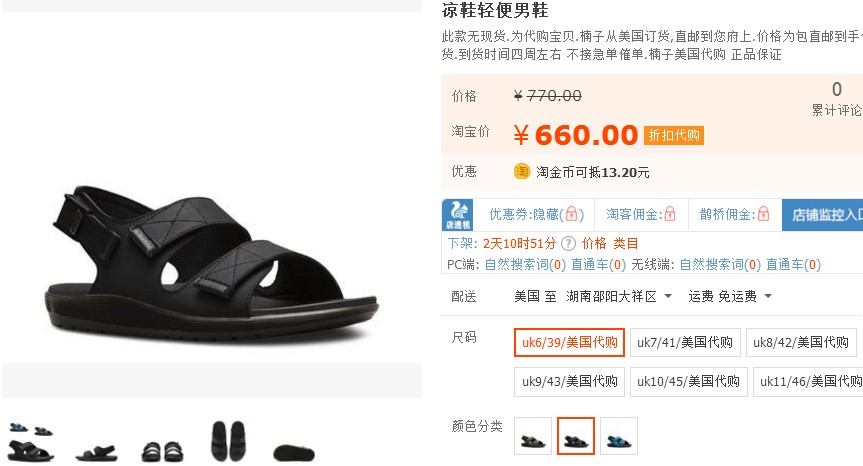Click the 店透视 squirrel logo icon
The image size is (863, 466).
pyautogui.click(x=458, y=215)
